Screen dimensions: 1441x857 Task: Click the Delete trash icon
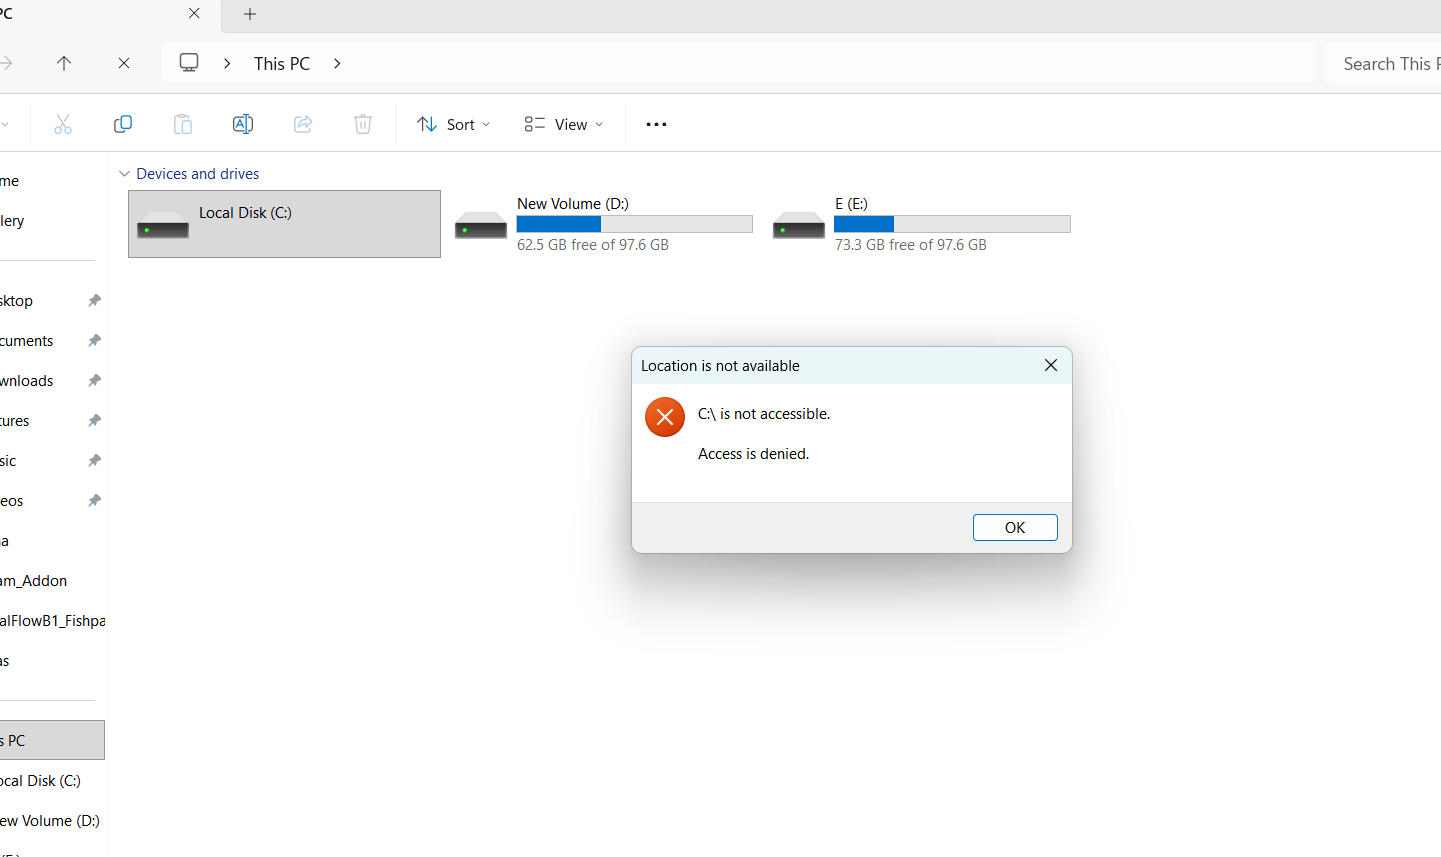(363, 124)
